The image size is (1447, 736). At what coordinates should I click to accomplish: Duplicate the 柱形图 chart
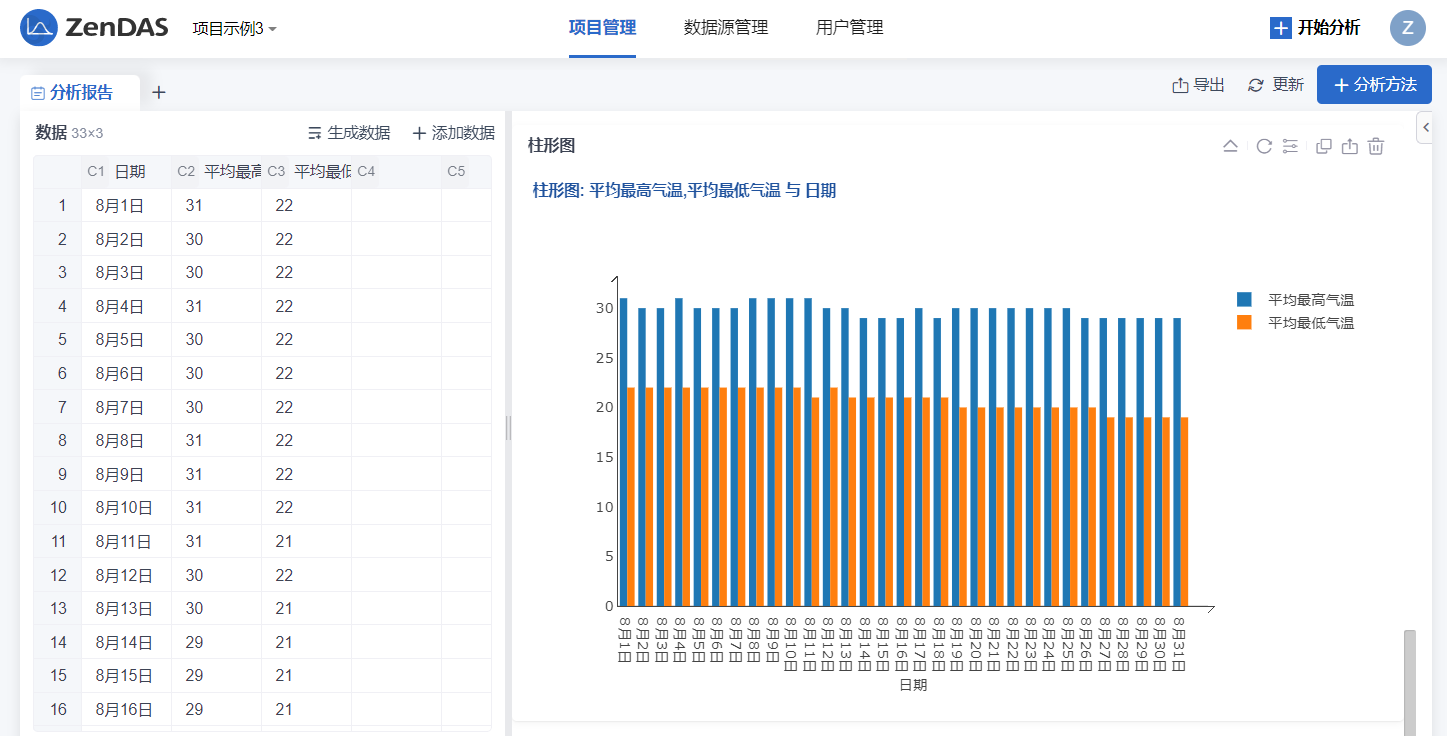pyautogui.click(x=1323, y=146)
